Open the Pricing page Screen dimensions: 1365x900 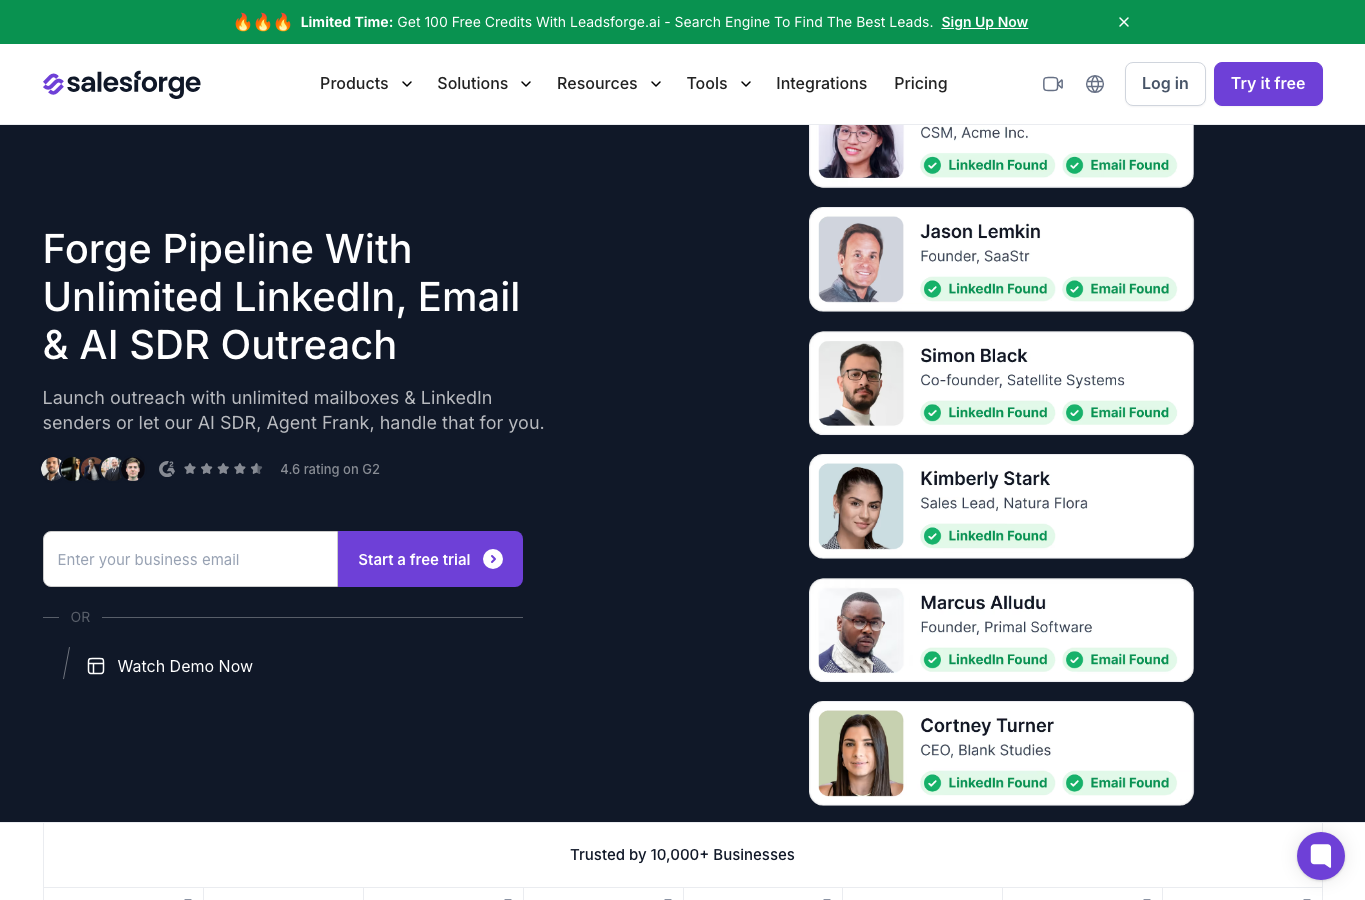tap(920, 84)
